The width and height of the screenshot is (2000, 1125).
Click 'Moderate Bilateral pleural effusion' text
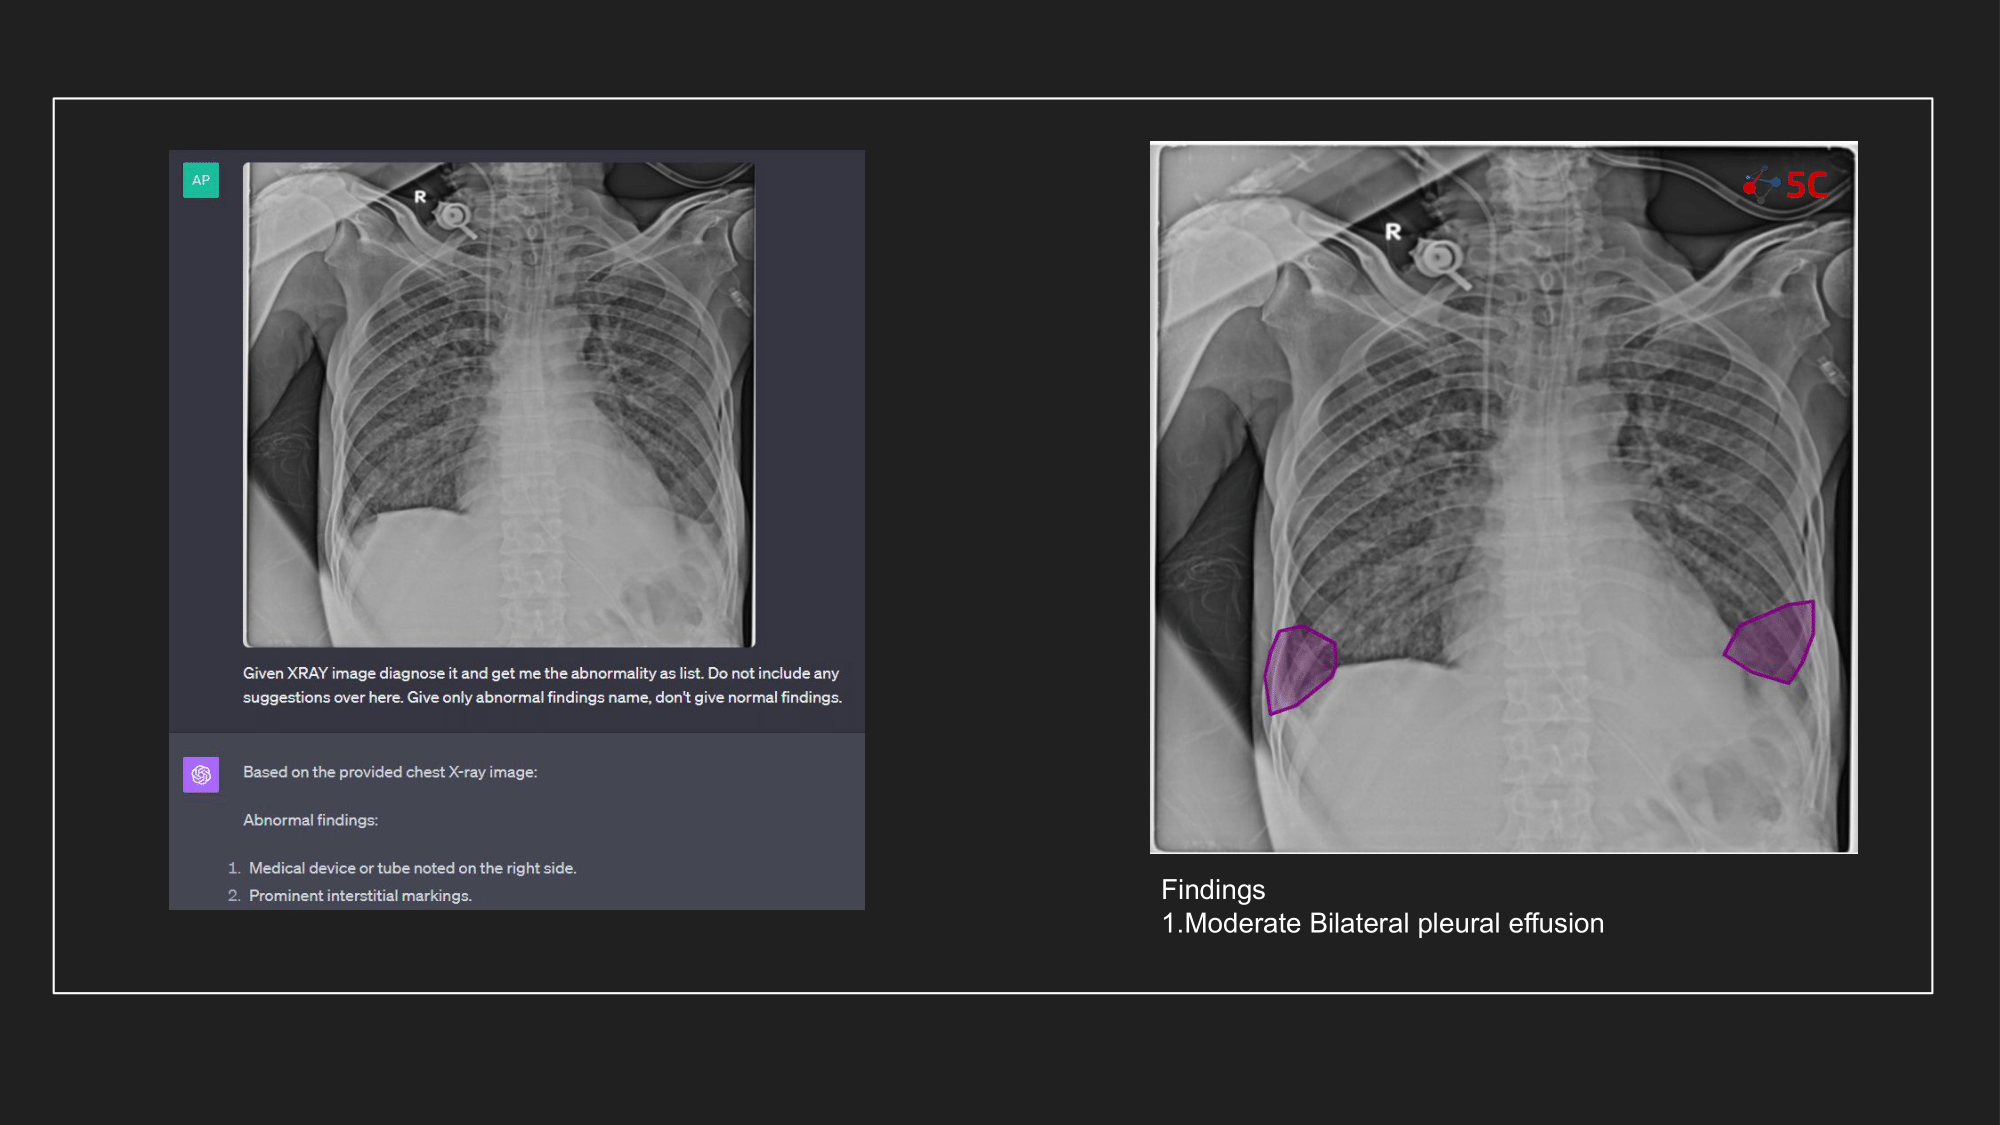1393,923
